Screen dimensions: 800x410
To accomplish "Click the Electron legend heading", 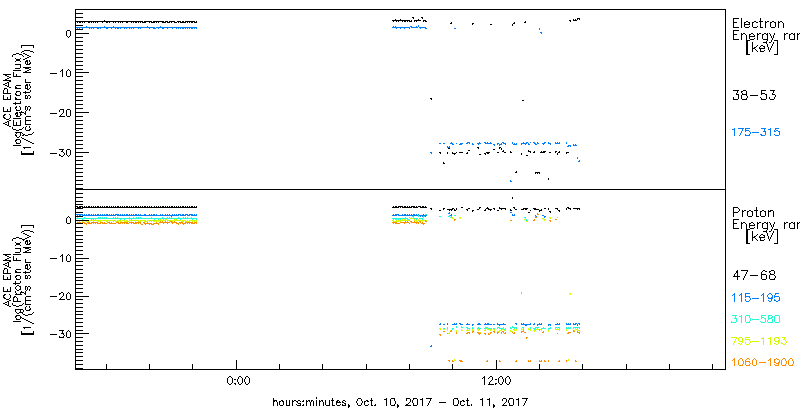I will 758,23.
